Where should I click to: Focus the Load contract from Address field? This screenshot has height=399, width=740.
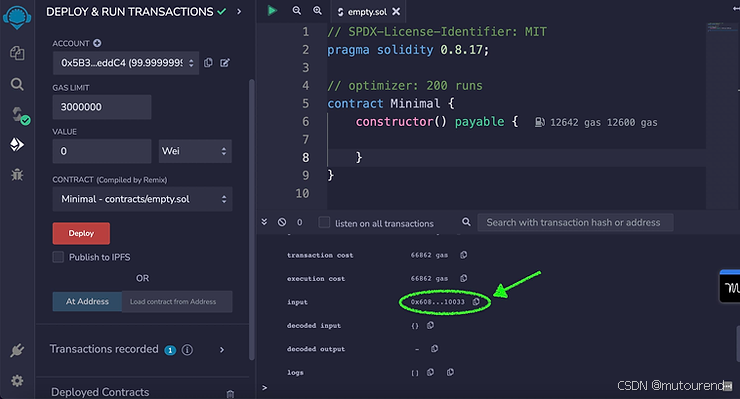(177, 301)
